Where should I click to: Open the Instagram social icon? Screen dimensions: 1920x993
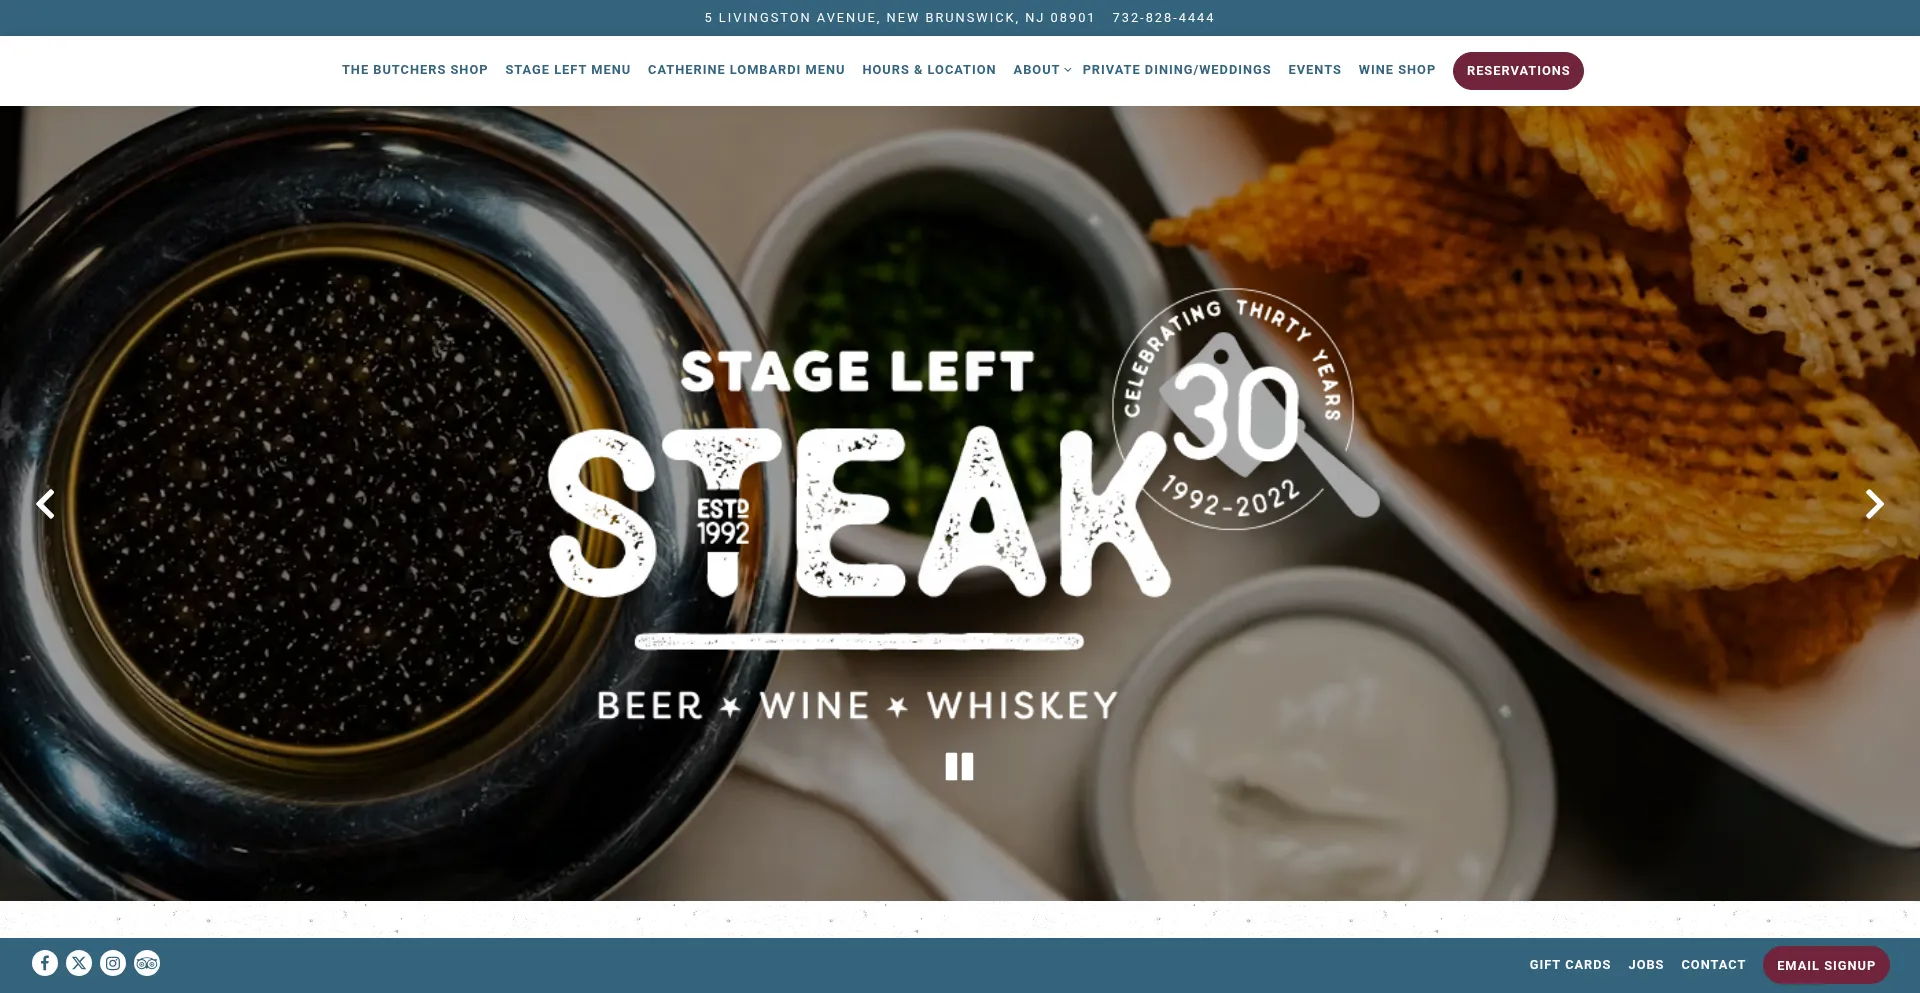point(113,963)
